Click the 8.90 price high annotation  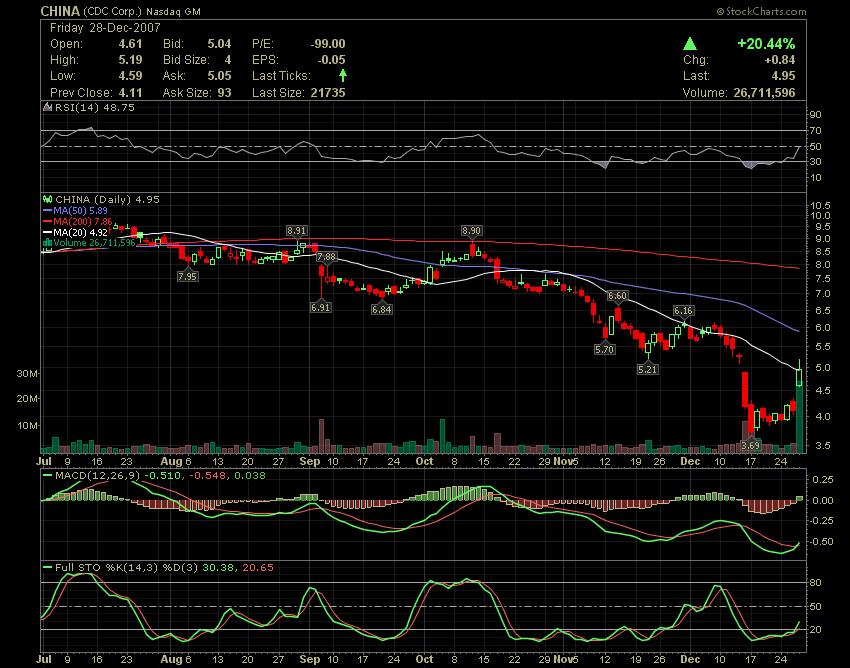tap(472, 230)
